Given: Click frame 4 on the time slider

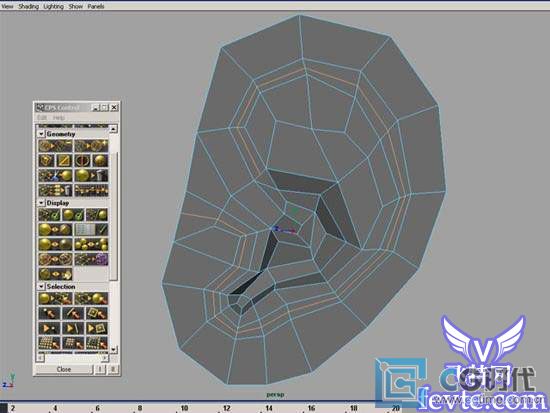Looking at the screenshot, I should click(x=55, y=408).
